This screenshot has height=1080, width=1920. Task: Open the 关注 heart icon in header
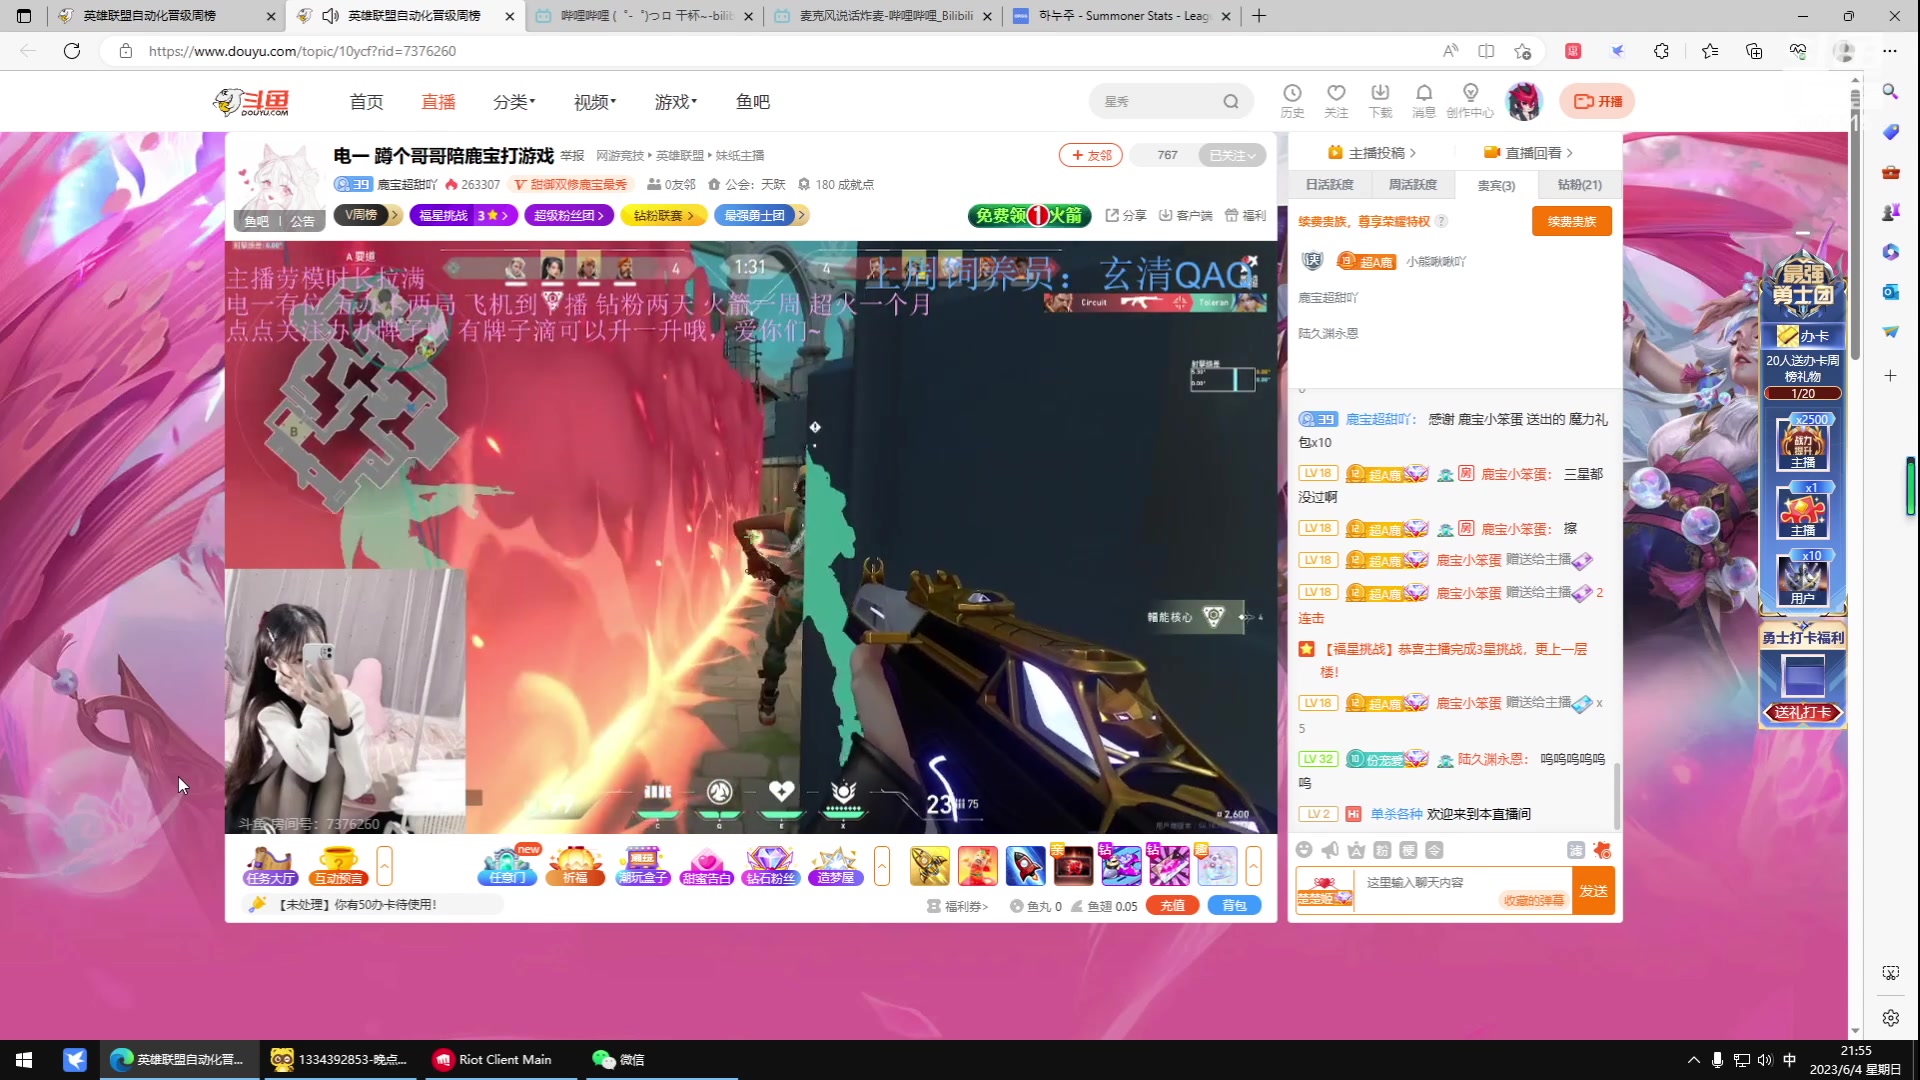click(1336, 101)
